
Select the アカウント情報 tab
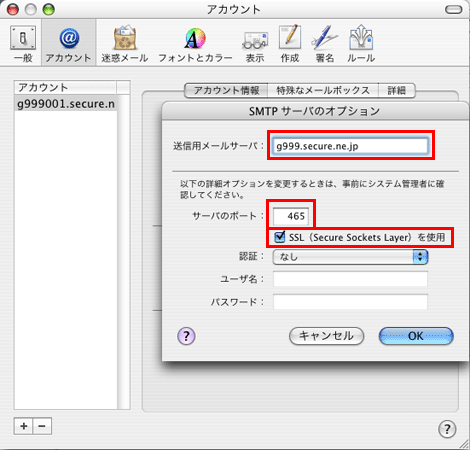(x=226, y=90)
